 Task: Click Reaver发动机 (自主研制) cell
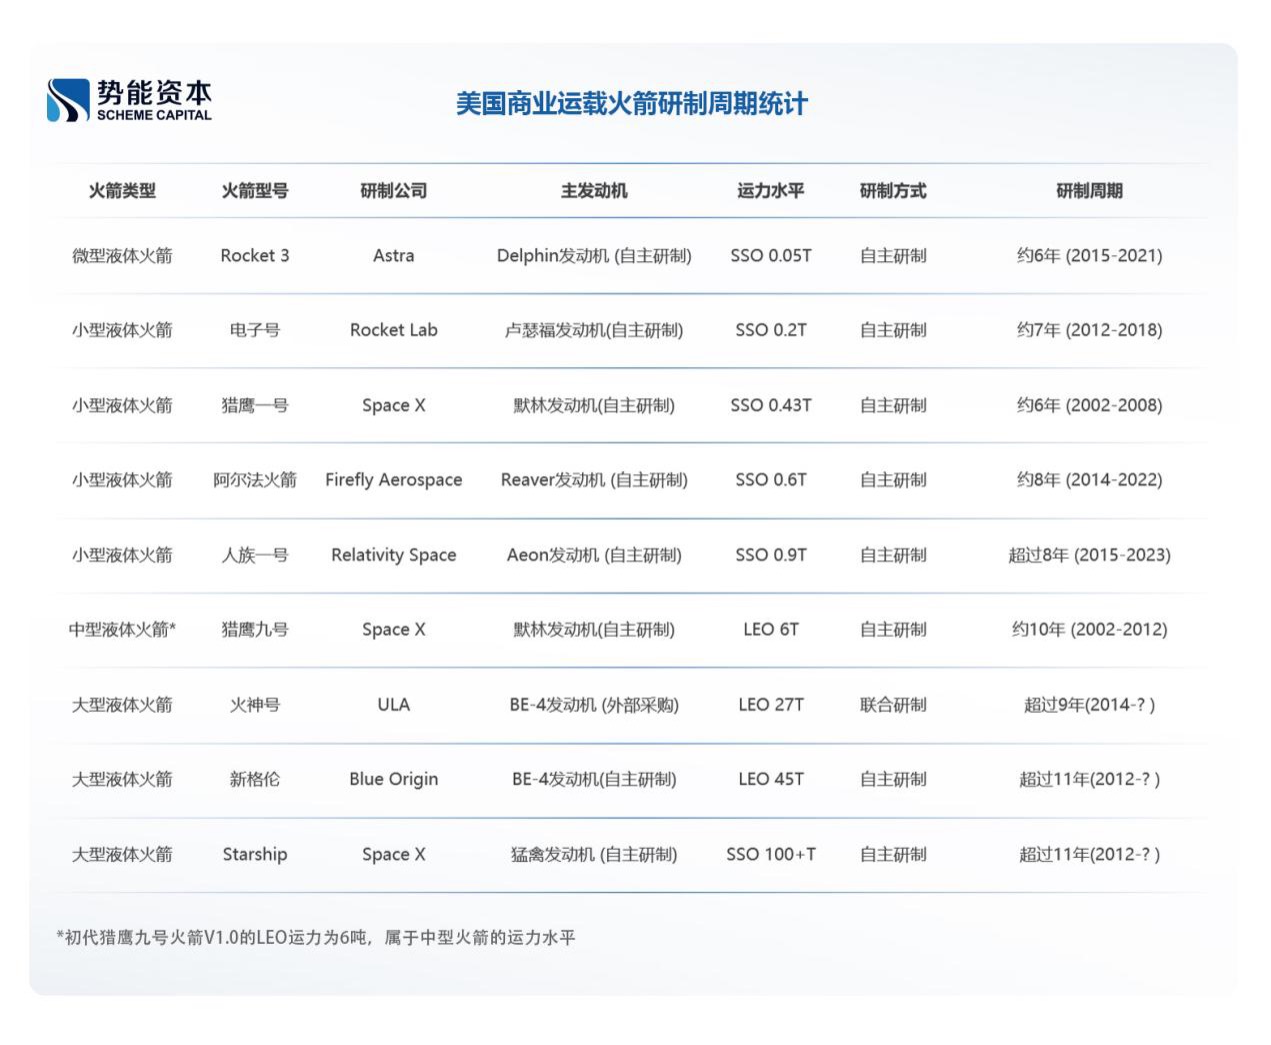coord(594,480)
